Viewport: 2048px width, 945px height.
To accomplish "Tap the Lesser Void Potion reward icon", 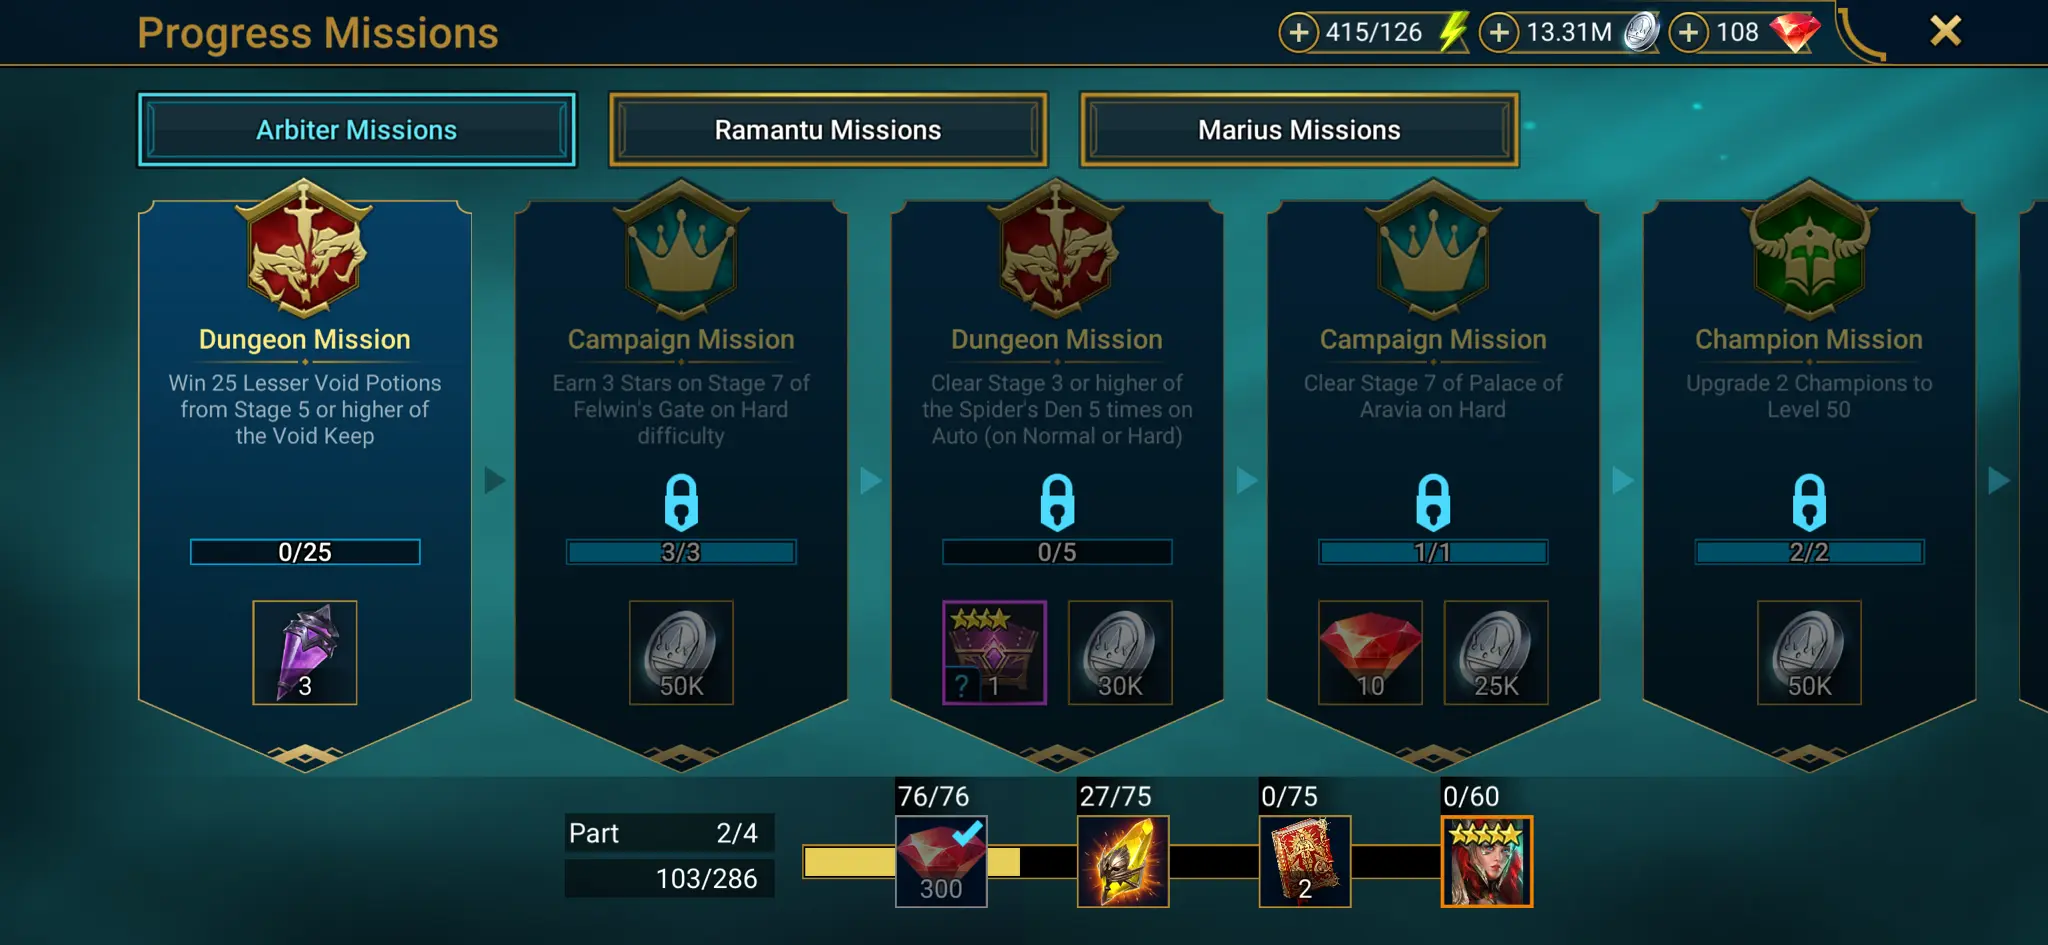I will [x=305, y=653].
